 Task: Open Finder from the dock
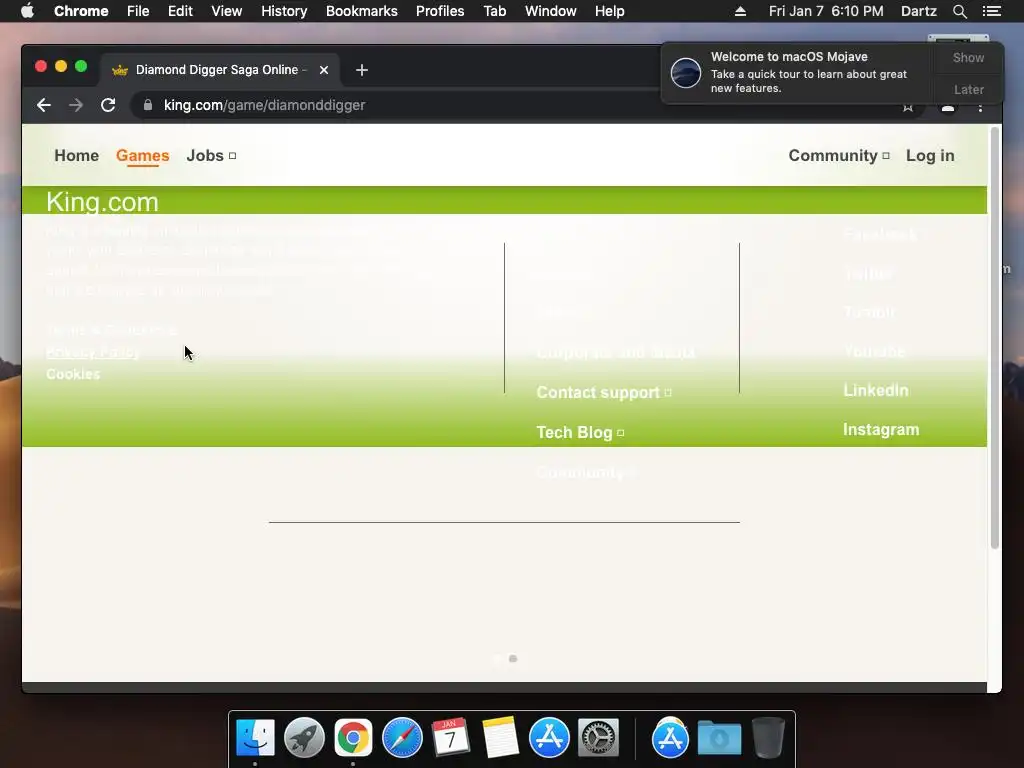click(255, 738)
